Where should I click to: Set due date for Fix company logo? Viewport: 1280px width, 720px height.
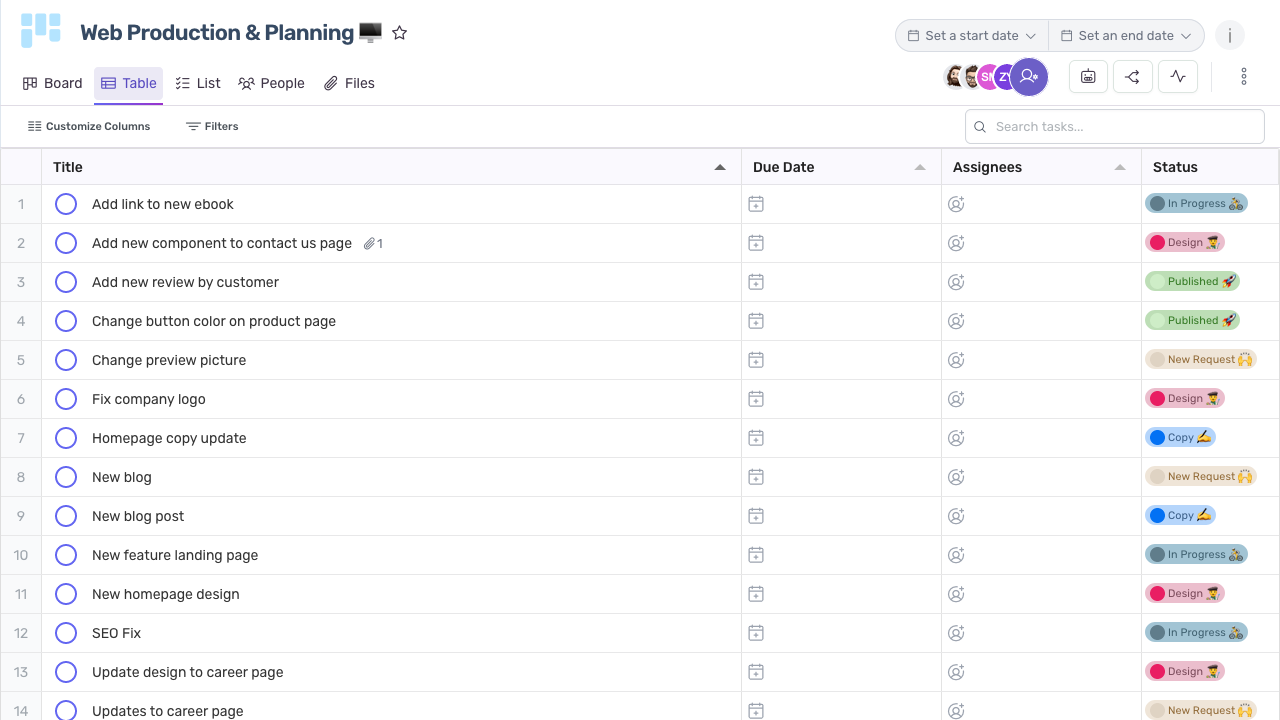tap(756, 399)
